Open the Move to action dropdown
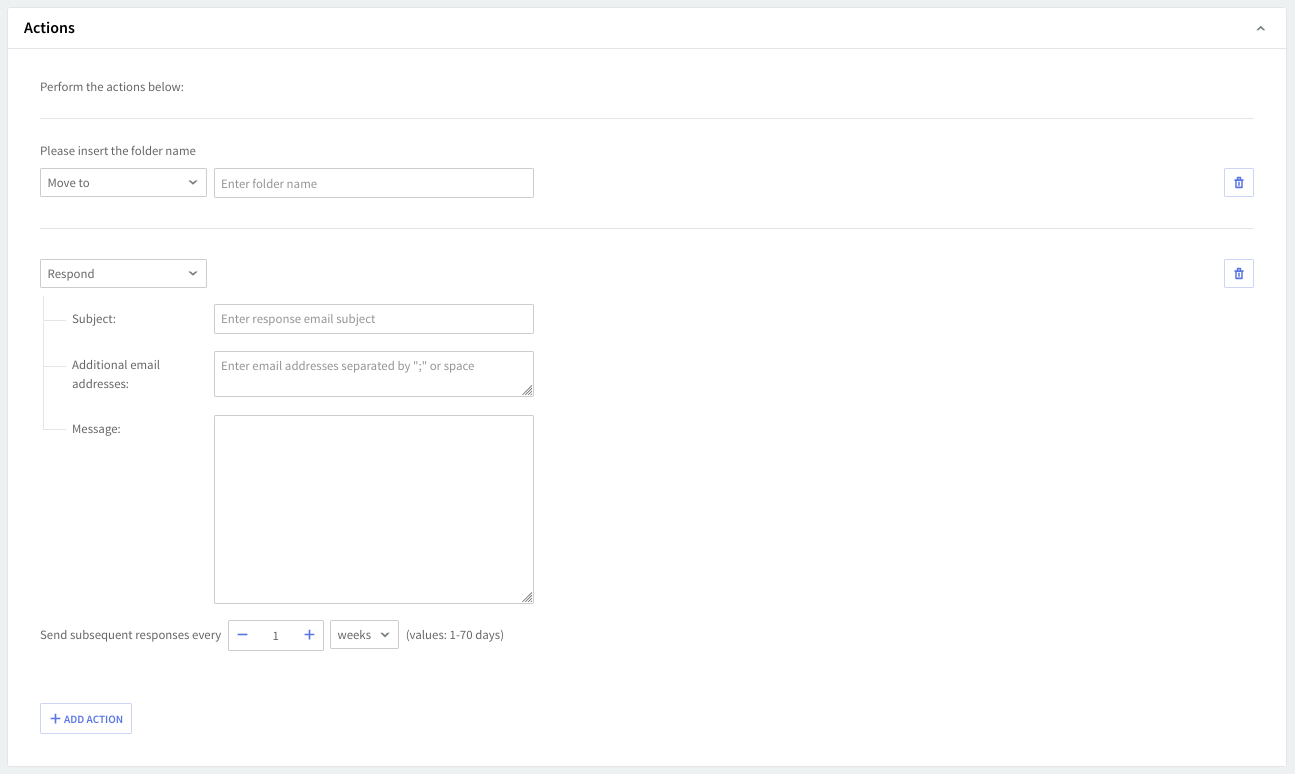Image resolution: width=1295 pixels, height=774 pixels. coord(123,183)
